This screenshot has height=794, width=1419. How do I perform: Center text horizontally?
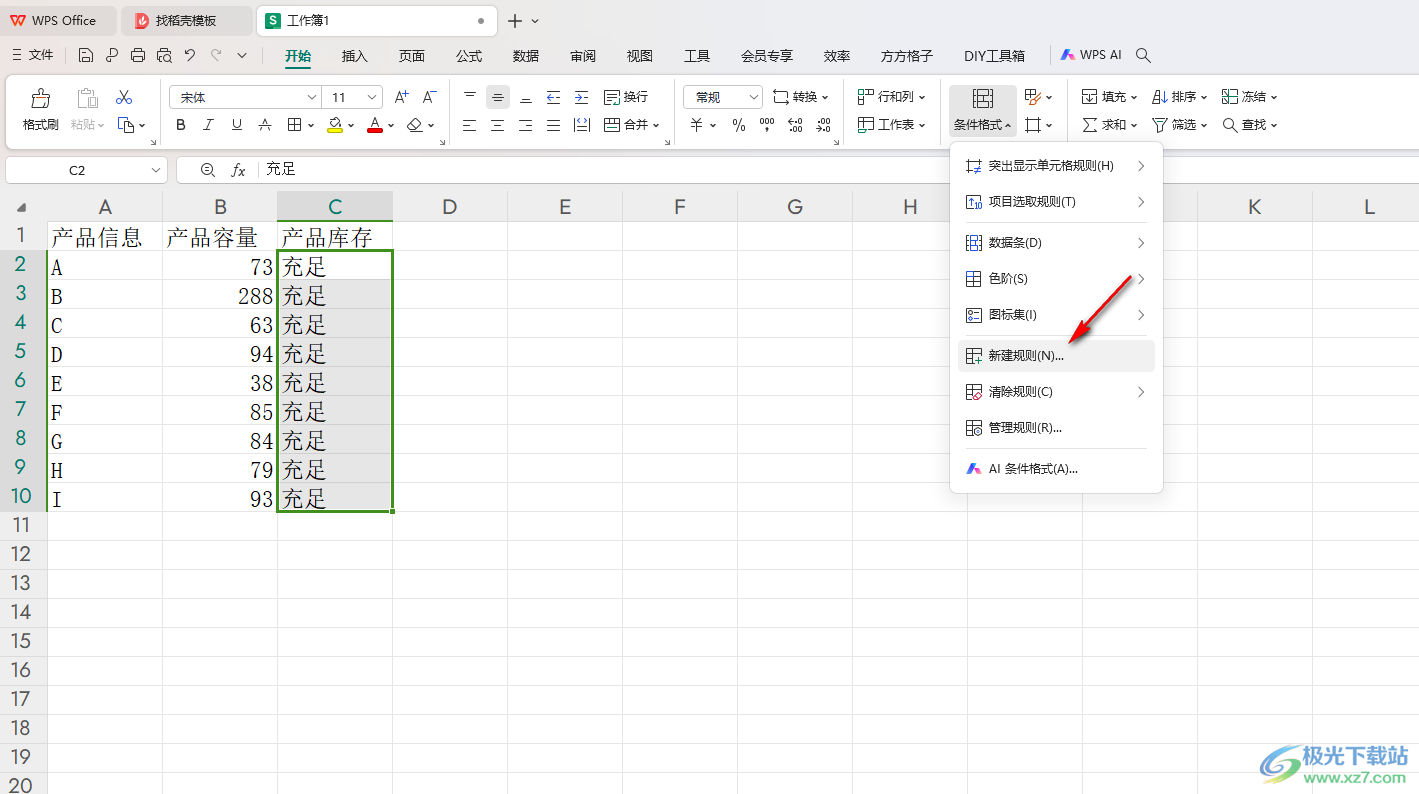coord(498,125)
